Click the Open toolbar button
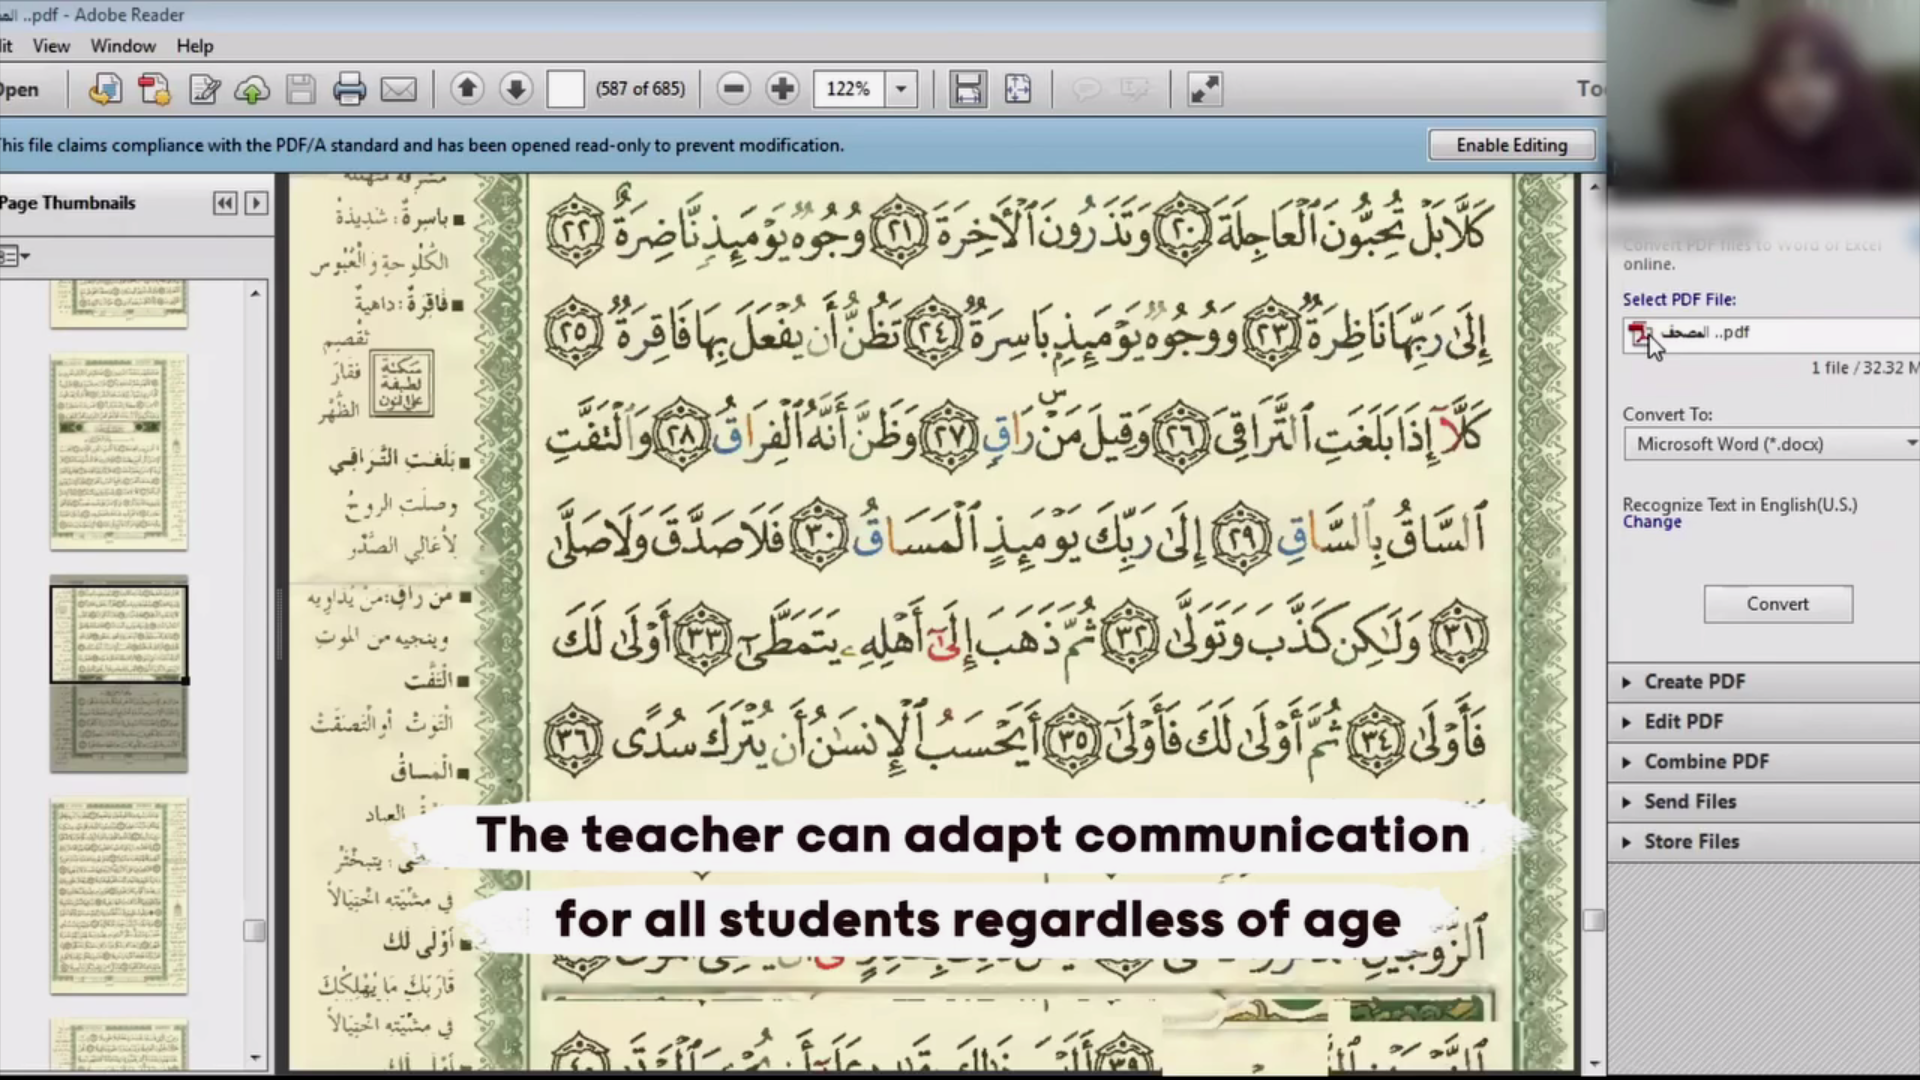The width and height of the screenshot is (1920, 1080). [19, 90]
